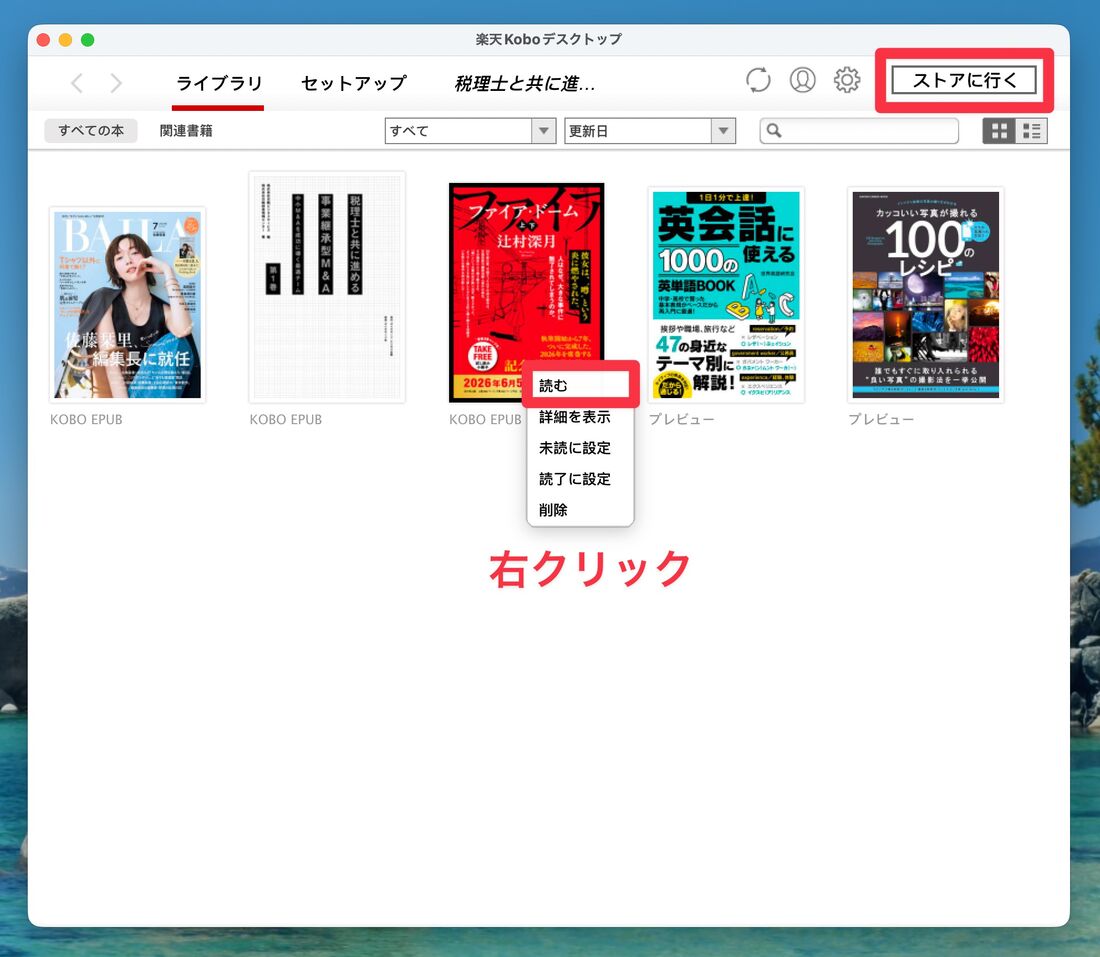The height and width of the screenshot is (957, 1100).
Task: Click KOBO EPUB label under ファイア・ドーム book
Action: (485, 420)
